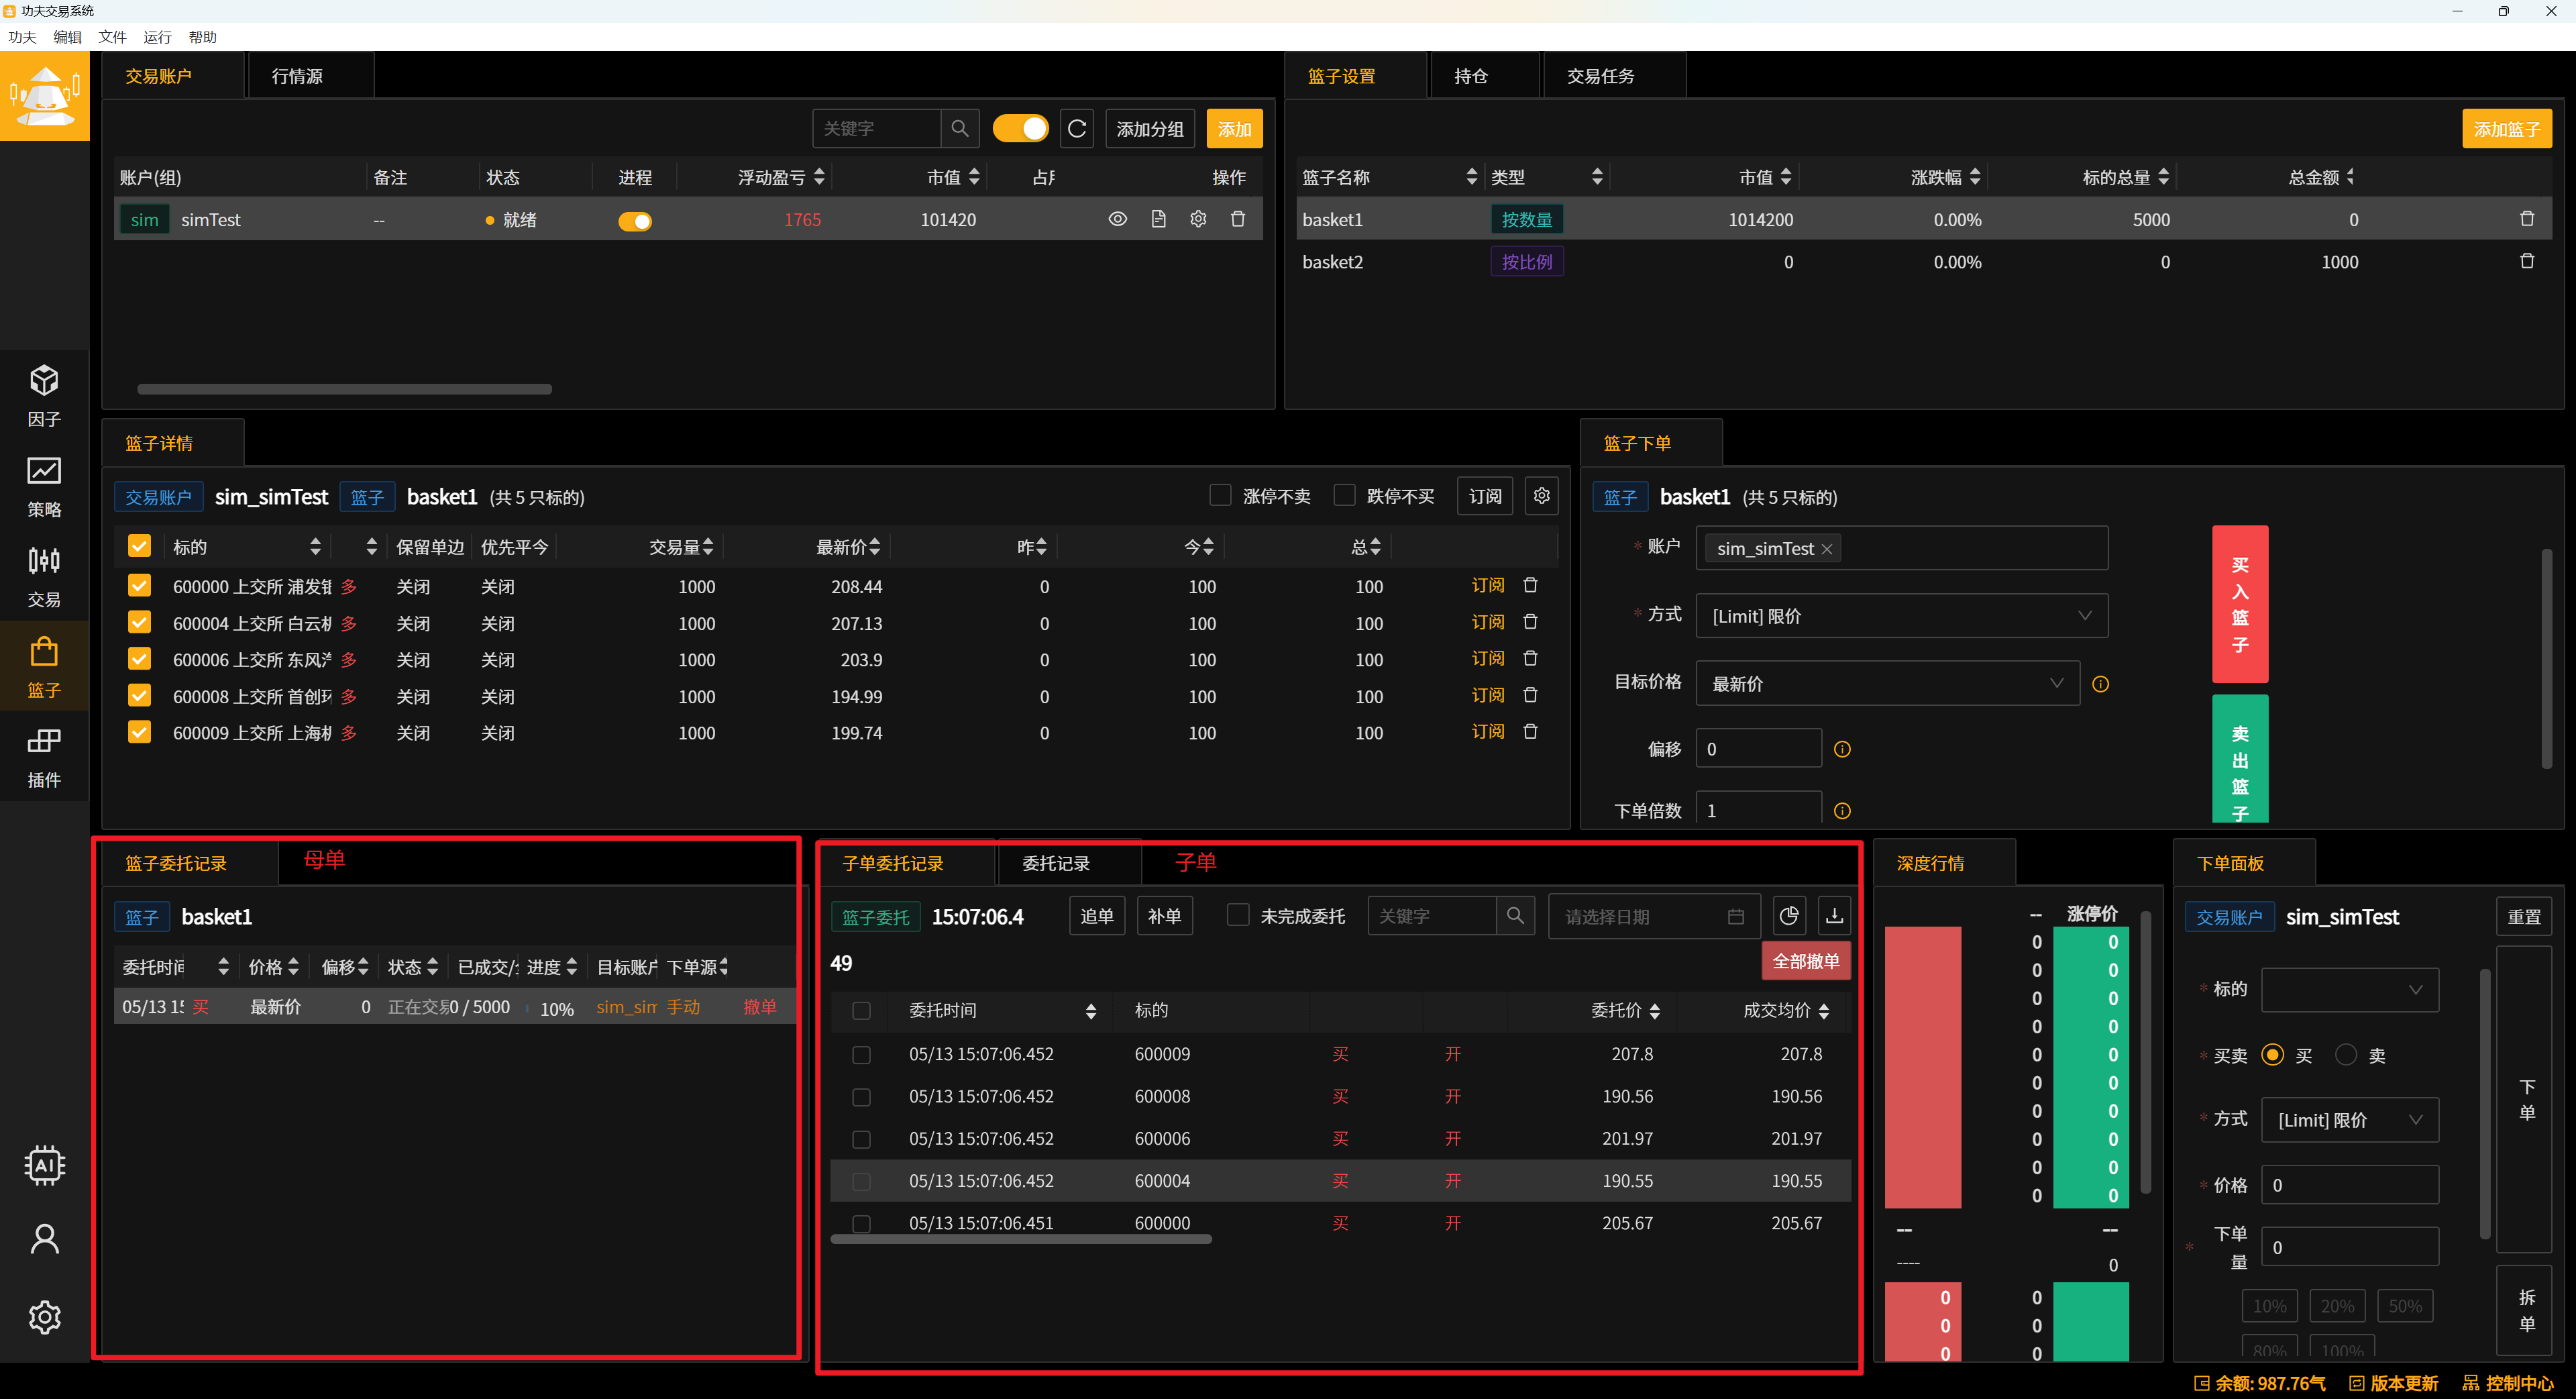Open the simTest account log file icon

pos(1158,219)
